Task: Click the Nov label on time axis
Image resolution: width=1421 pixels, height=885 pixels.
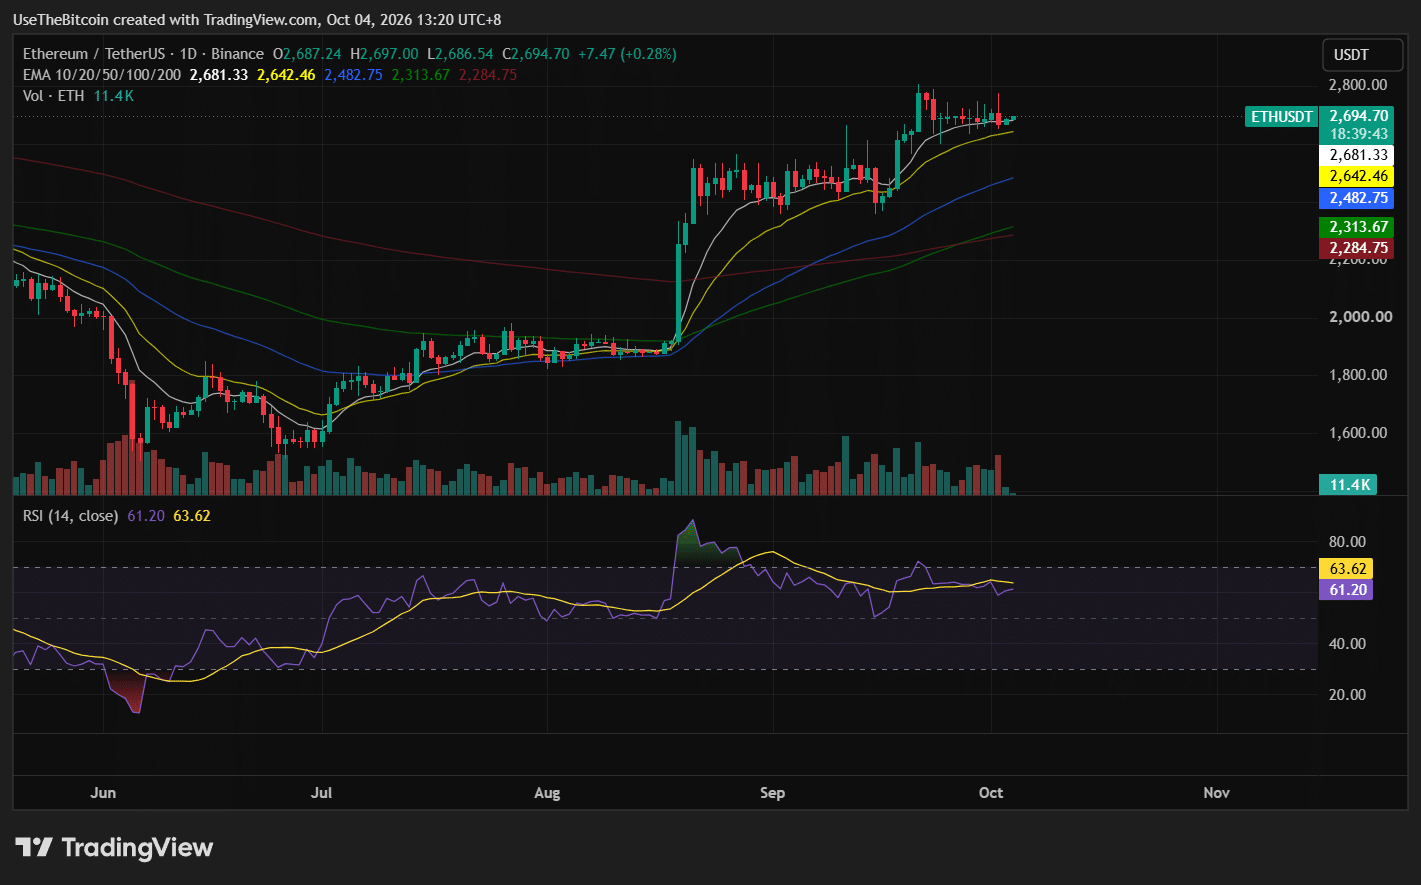Action: click(1216, 793)
